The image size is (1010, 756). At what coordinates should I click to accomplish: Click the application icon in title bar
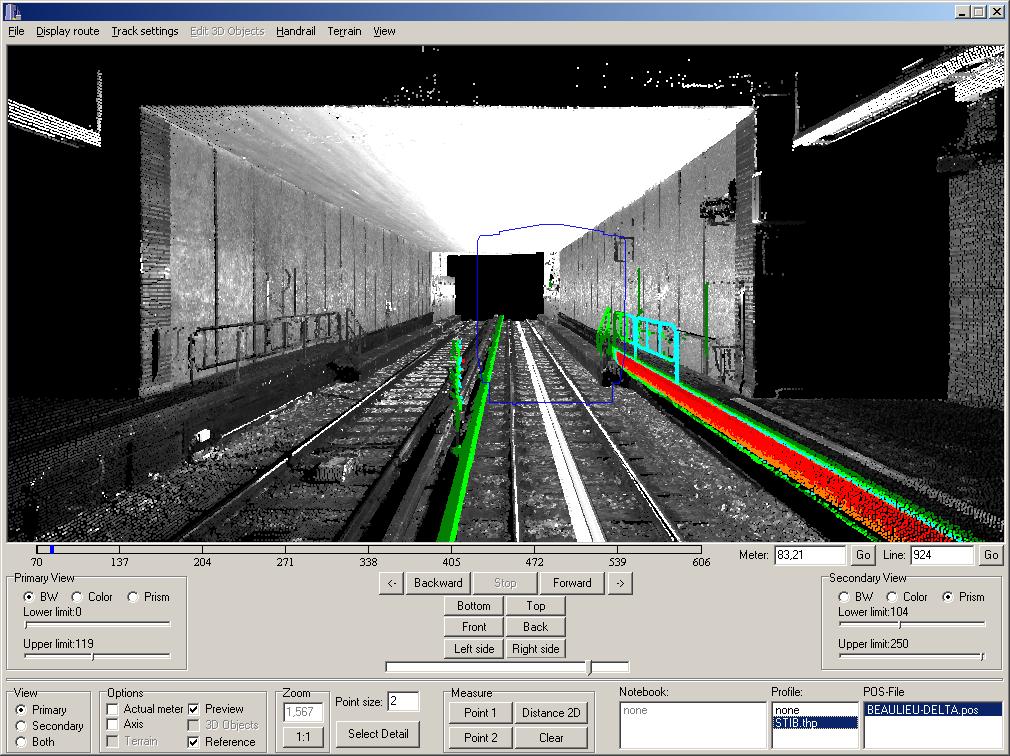pos(13,11)
